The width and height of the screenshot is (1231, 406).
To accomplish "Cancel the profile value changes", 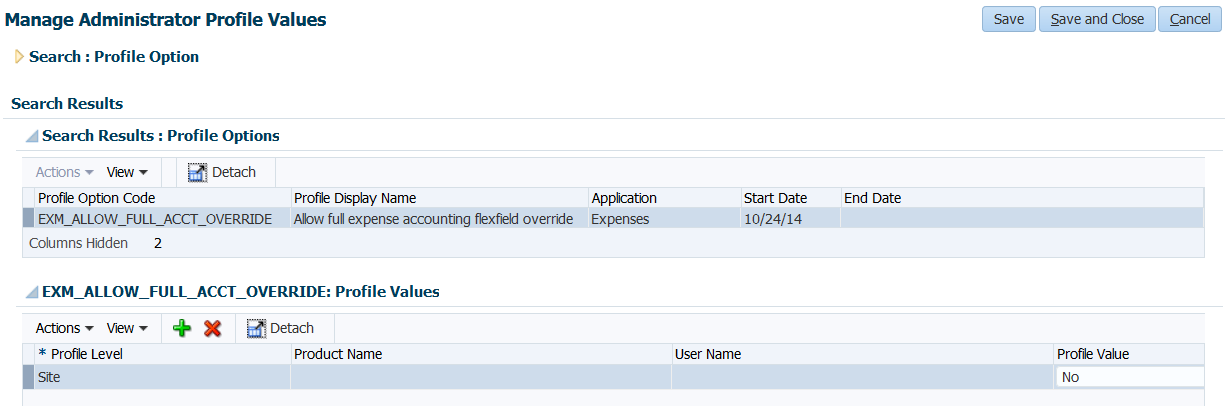I will coord(1190,19).
